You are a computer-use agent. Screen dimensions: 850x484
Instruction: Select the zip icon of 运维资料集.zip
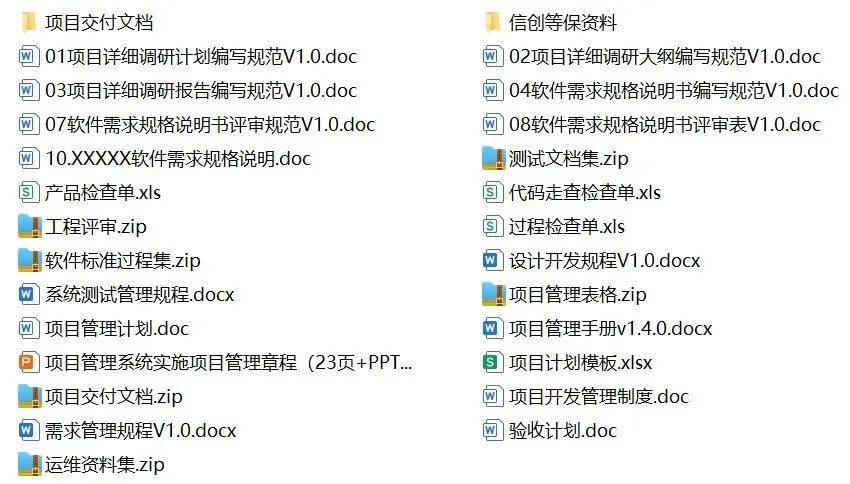29,464
